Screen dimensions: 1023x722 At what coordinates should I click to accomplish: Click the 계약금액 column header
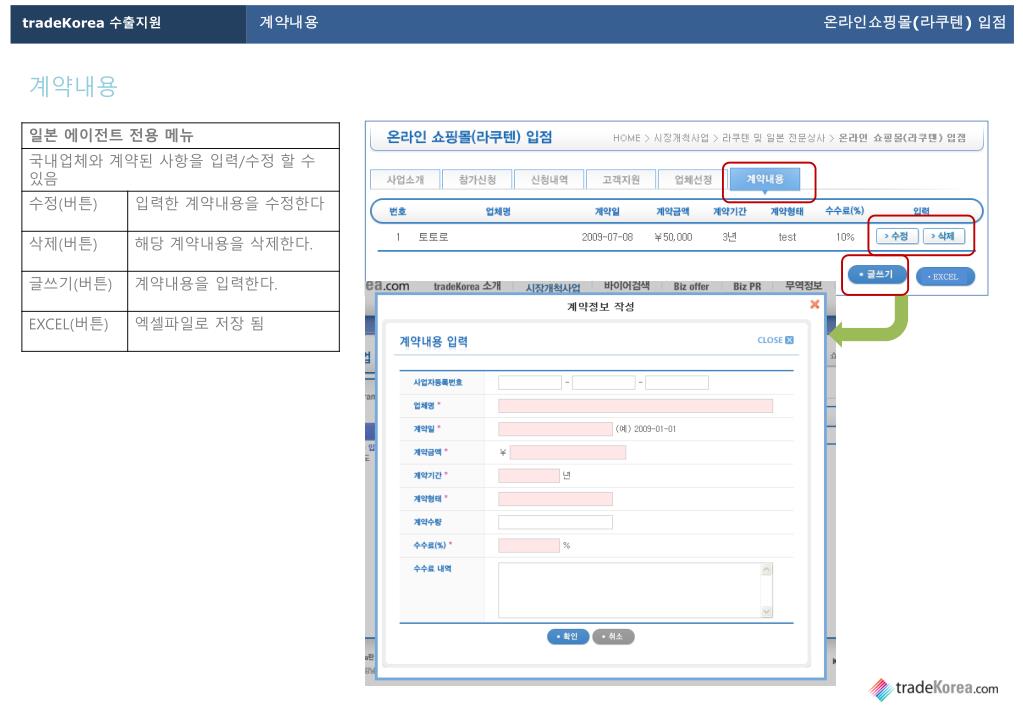(x=673, y=211)
